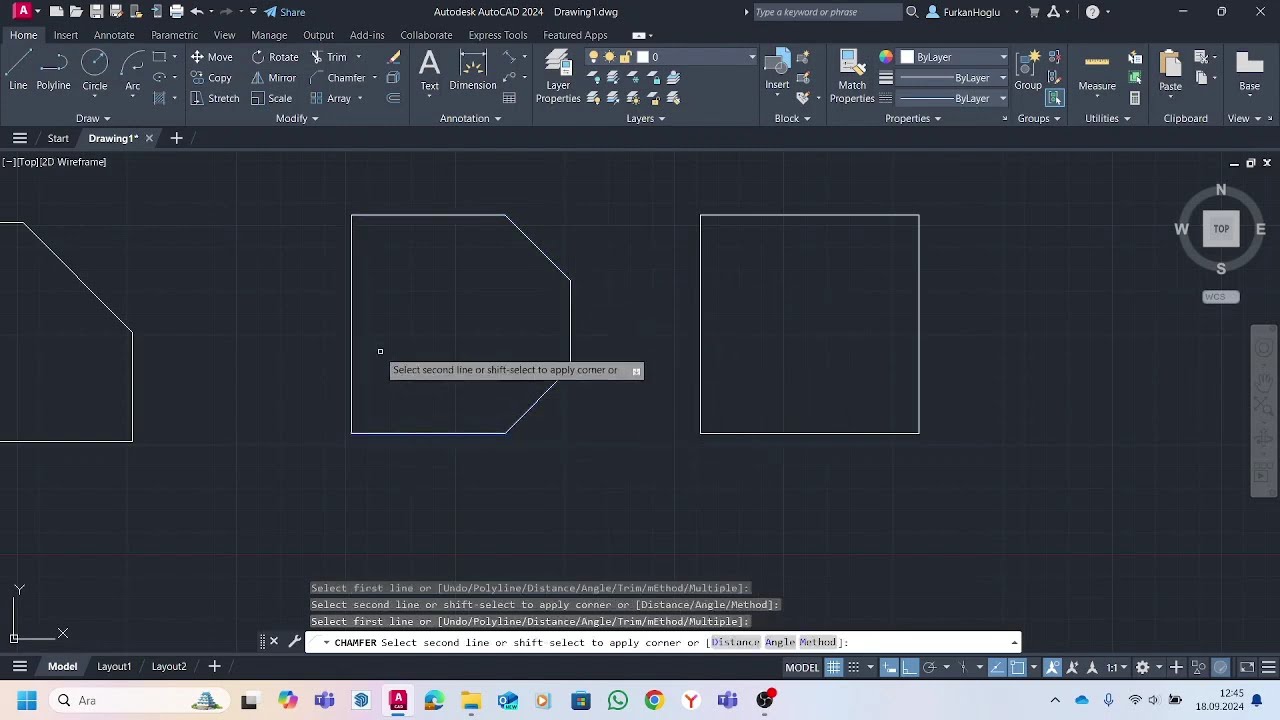Click Match Properties
1280x720 pixels.
tap(852, 76)
